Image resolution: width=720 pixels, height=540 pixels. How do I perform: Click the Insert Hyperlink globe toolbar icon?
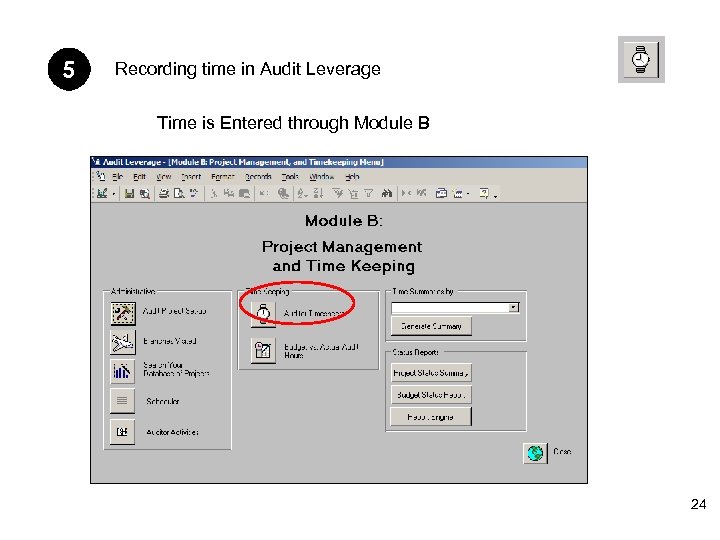(283, 193)
